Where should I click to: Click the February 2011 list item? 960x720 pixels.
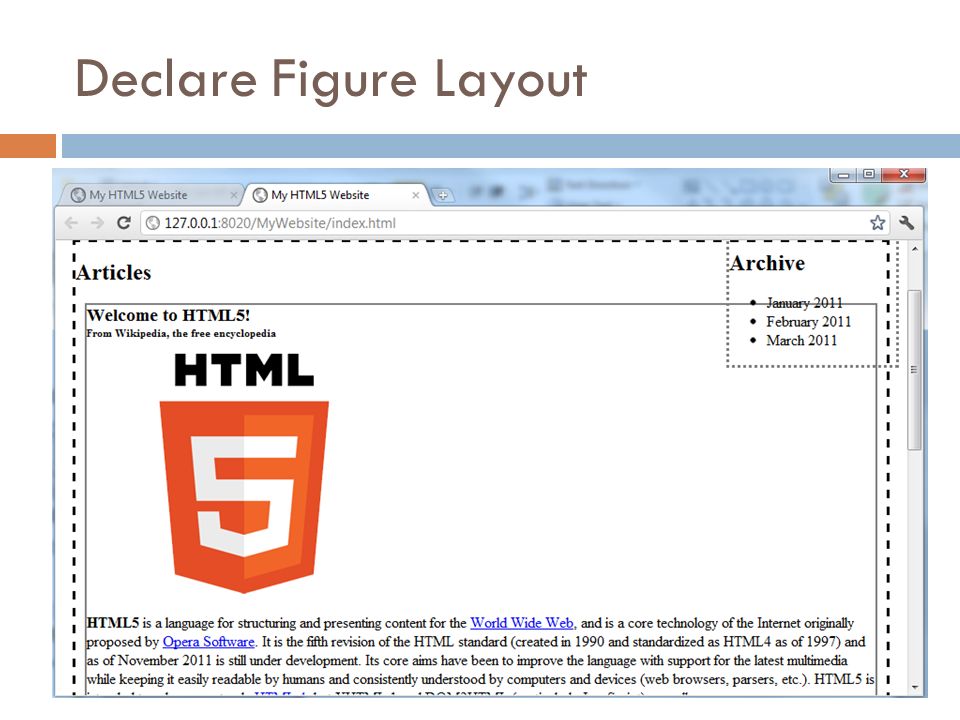click(809, 322)
